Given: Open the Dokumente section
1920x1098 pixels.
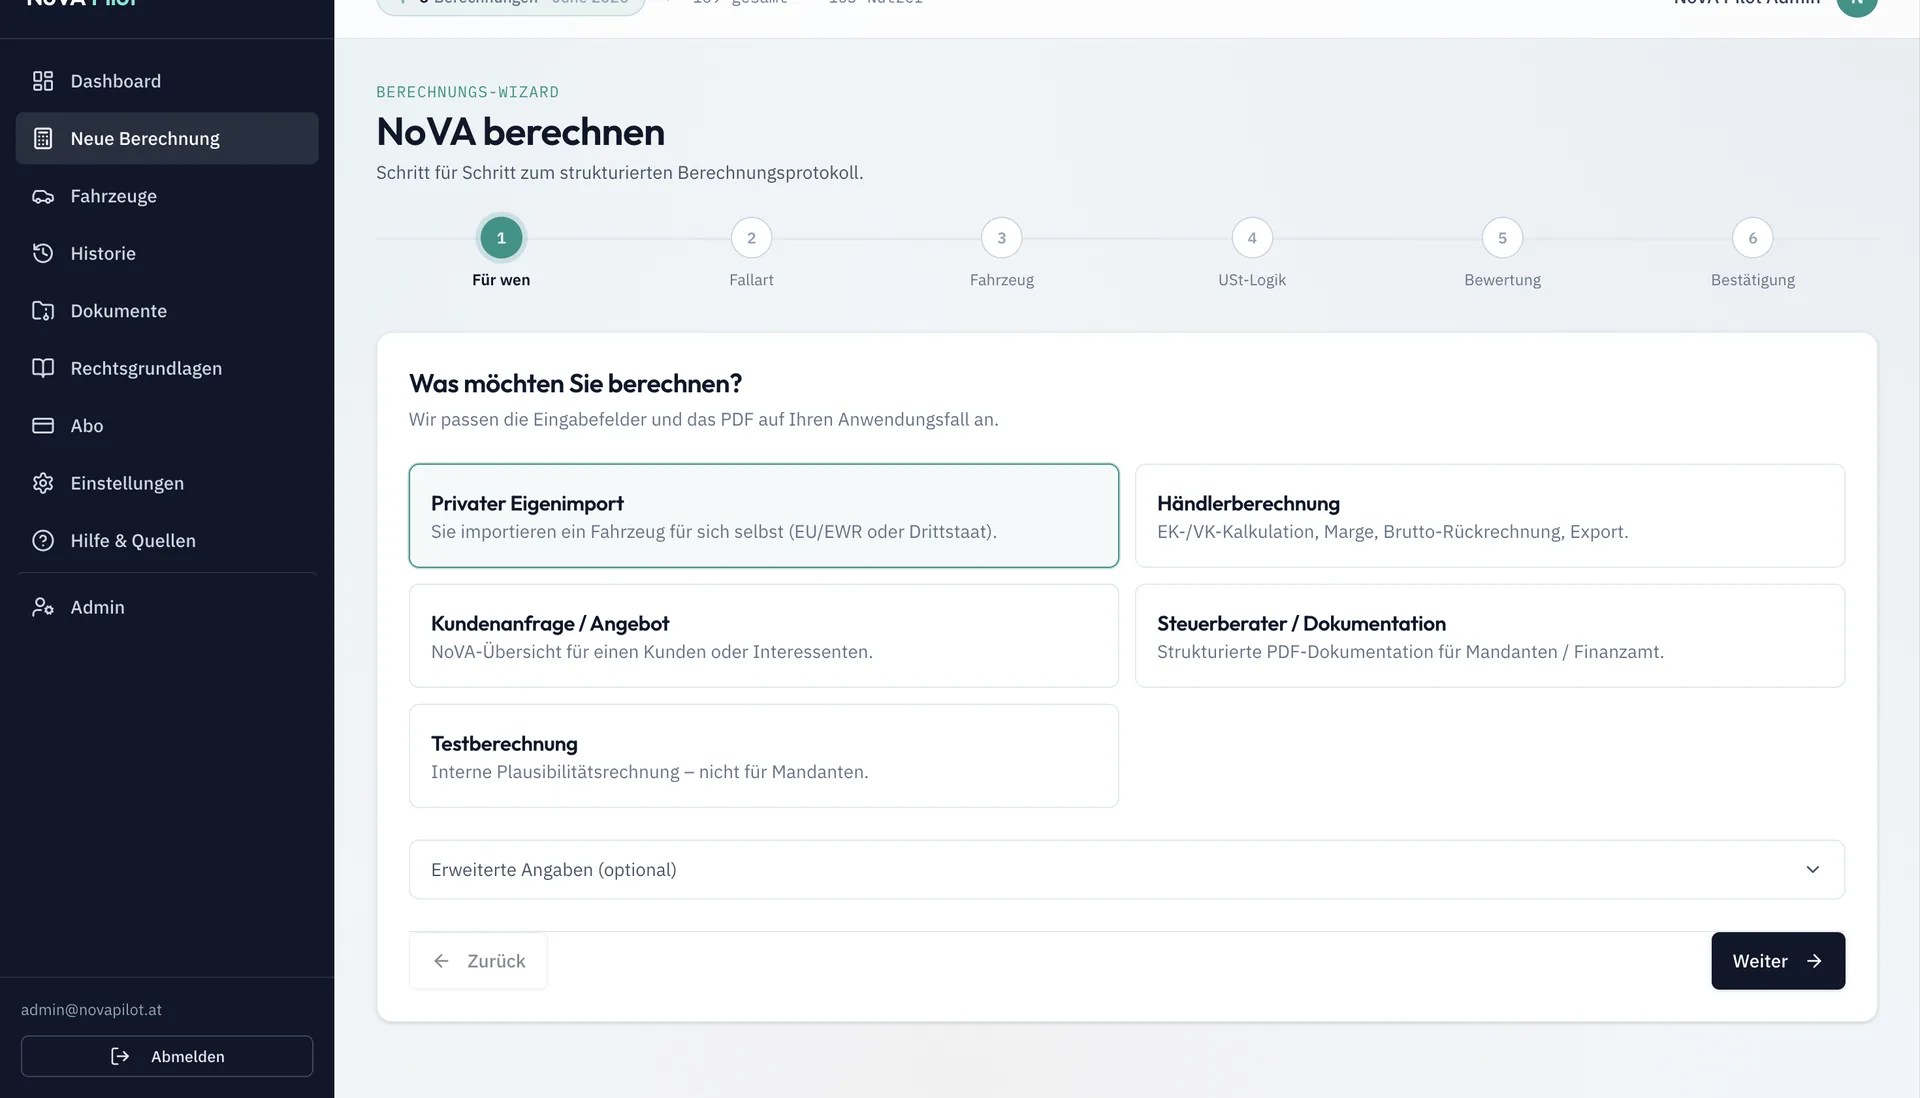Looking at the screenshot, I should (167, 311).
